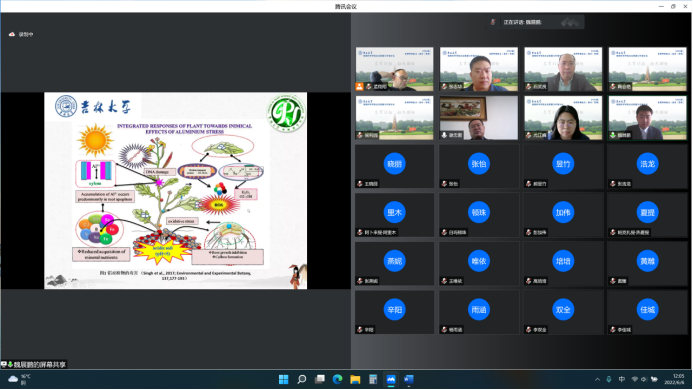This screenshot has width=693, height=390.
Task: Open Microsoft Word from the taskbar
Action: pos(409,379)
